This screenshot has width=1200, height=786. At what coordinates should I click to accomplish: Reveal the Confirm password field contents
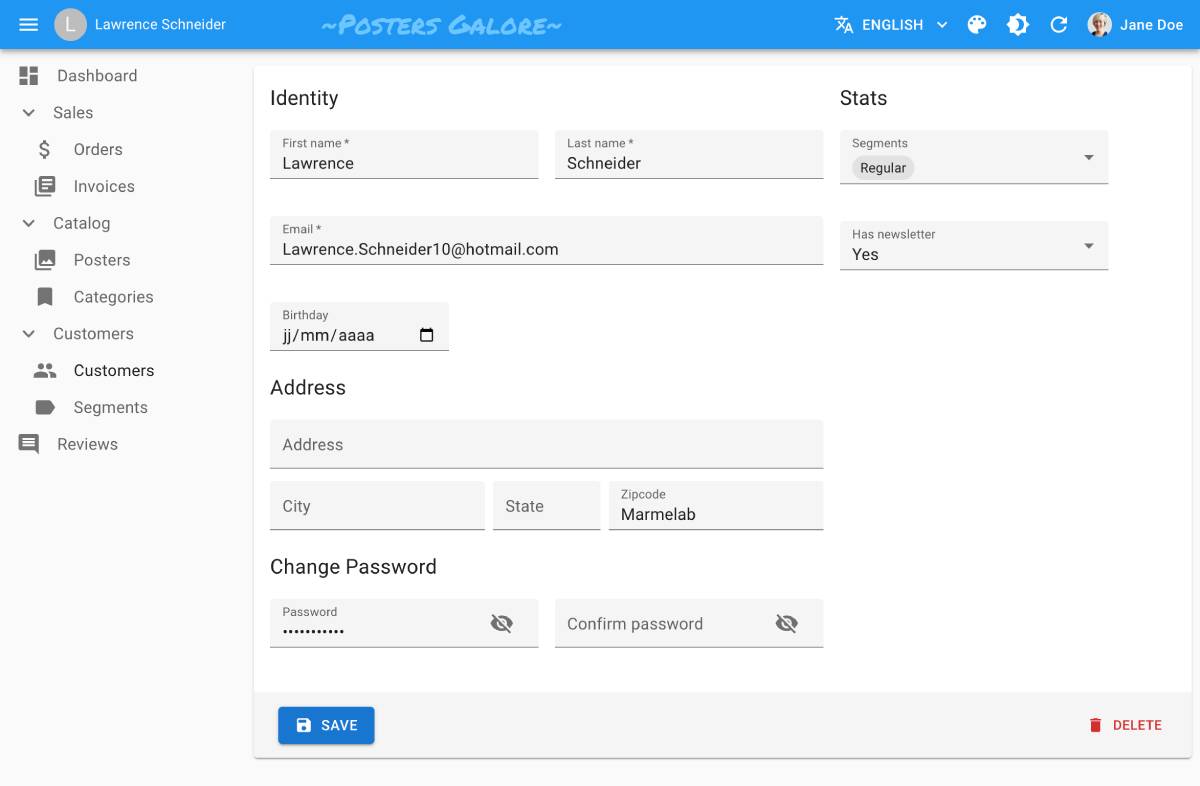tap(787, 623)
